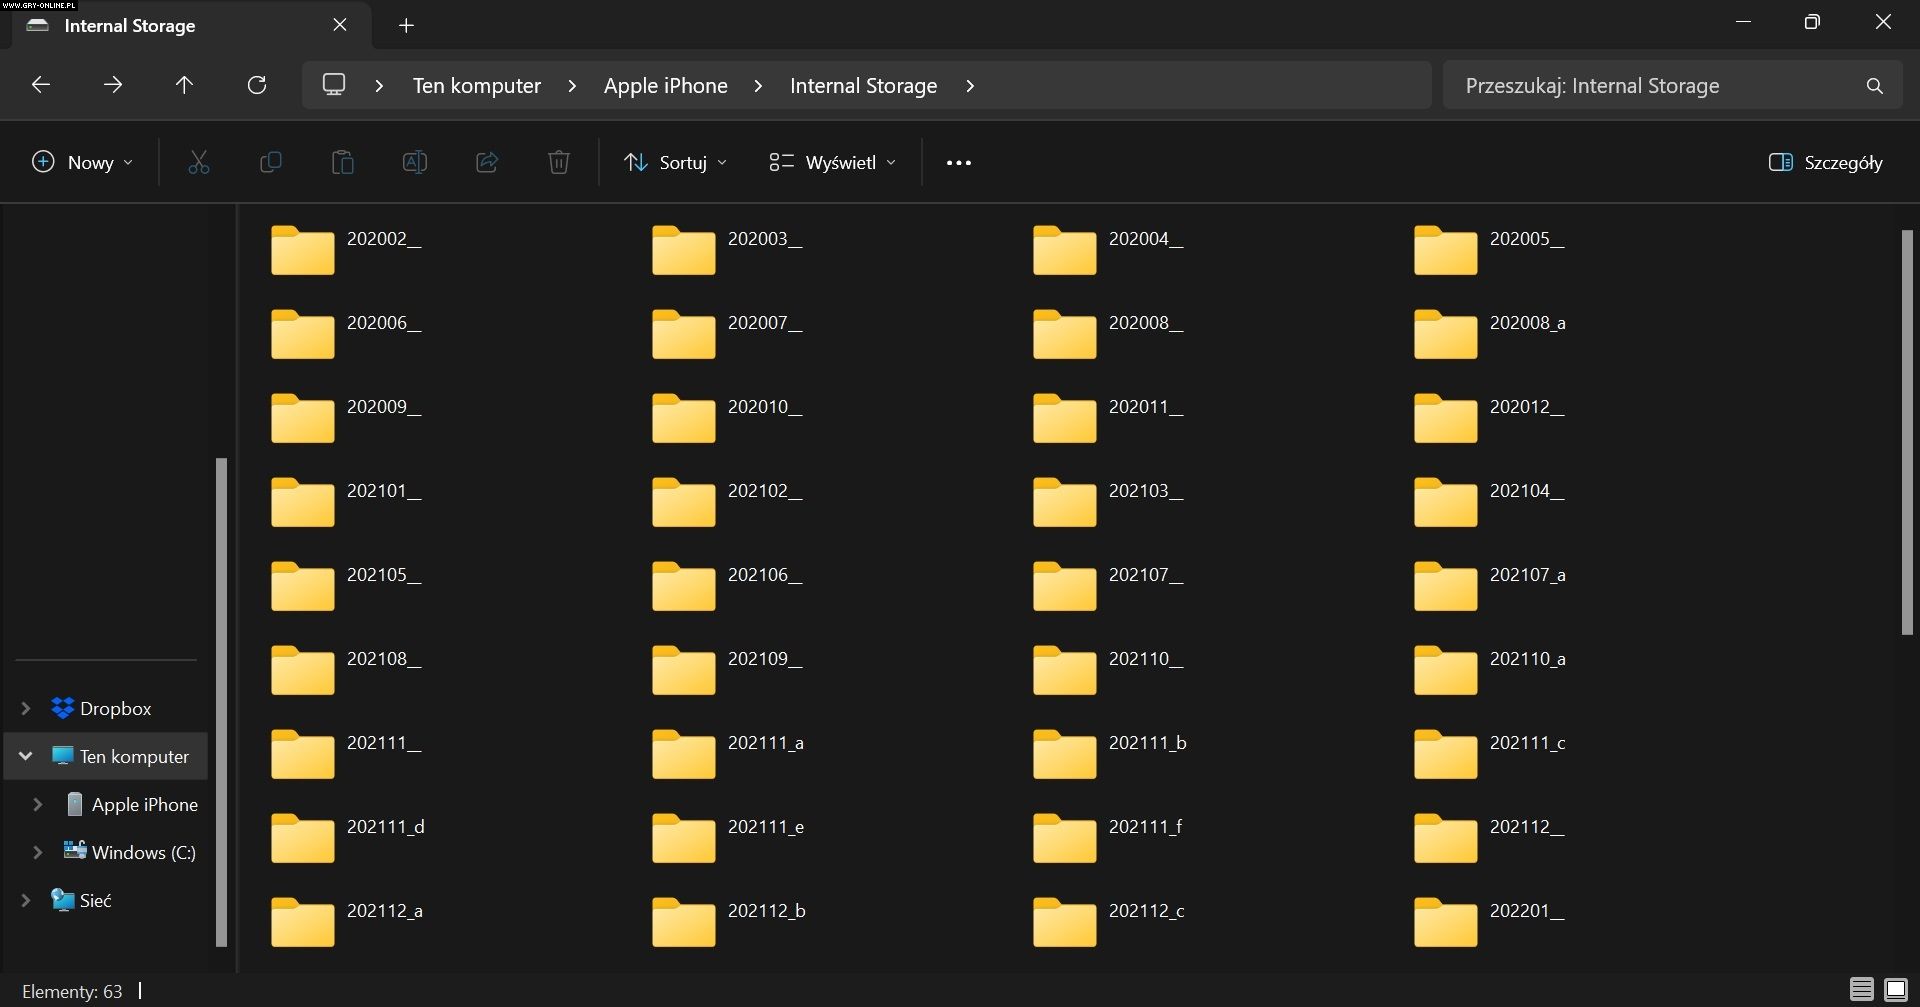Toggle the Szczegóły details pane

tap(1825, 162)
